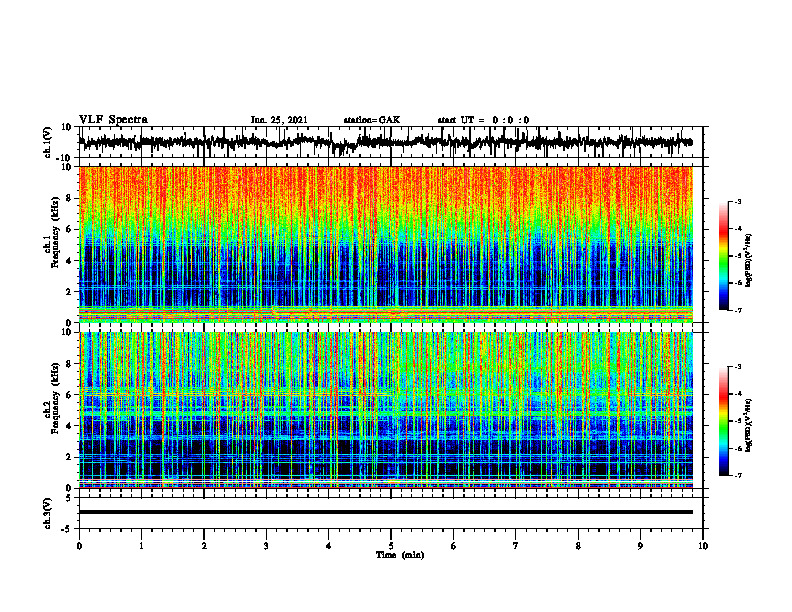
Task: Click the ch.1 spectrogram panel
Action: point(386,244)
